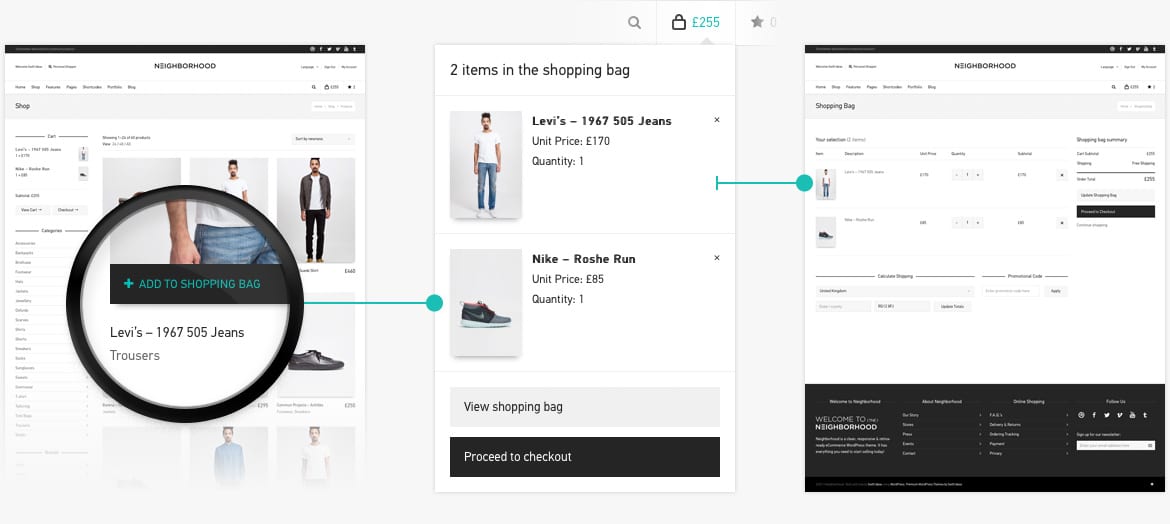Click the Twitter icon in the dark footer
The image size is (1170, 524).
pos(1107,415)
